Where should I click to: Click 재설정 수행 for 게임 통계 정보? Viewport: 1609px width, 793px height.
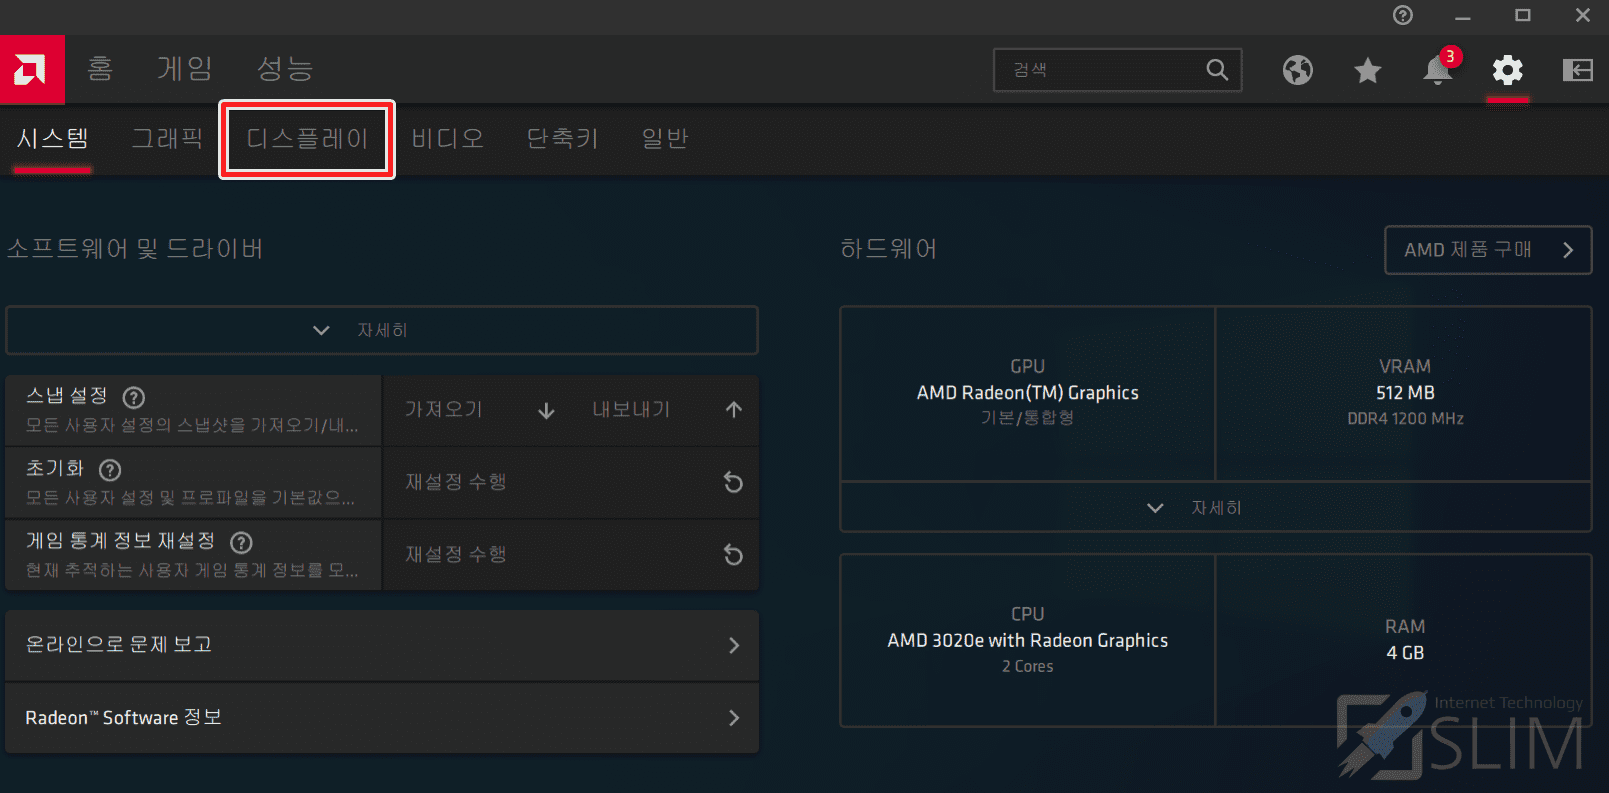570,554
